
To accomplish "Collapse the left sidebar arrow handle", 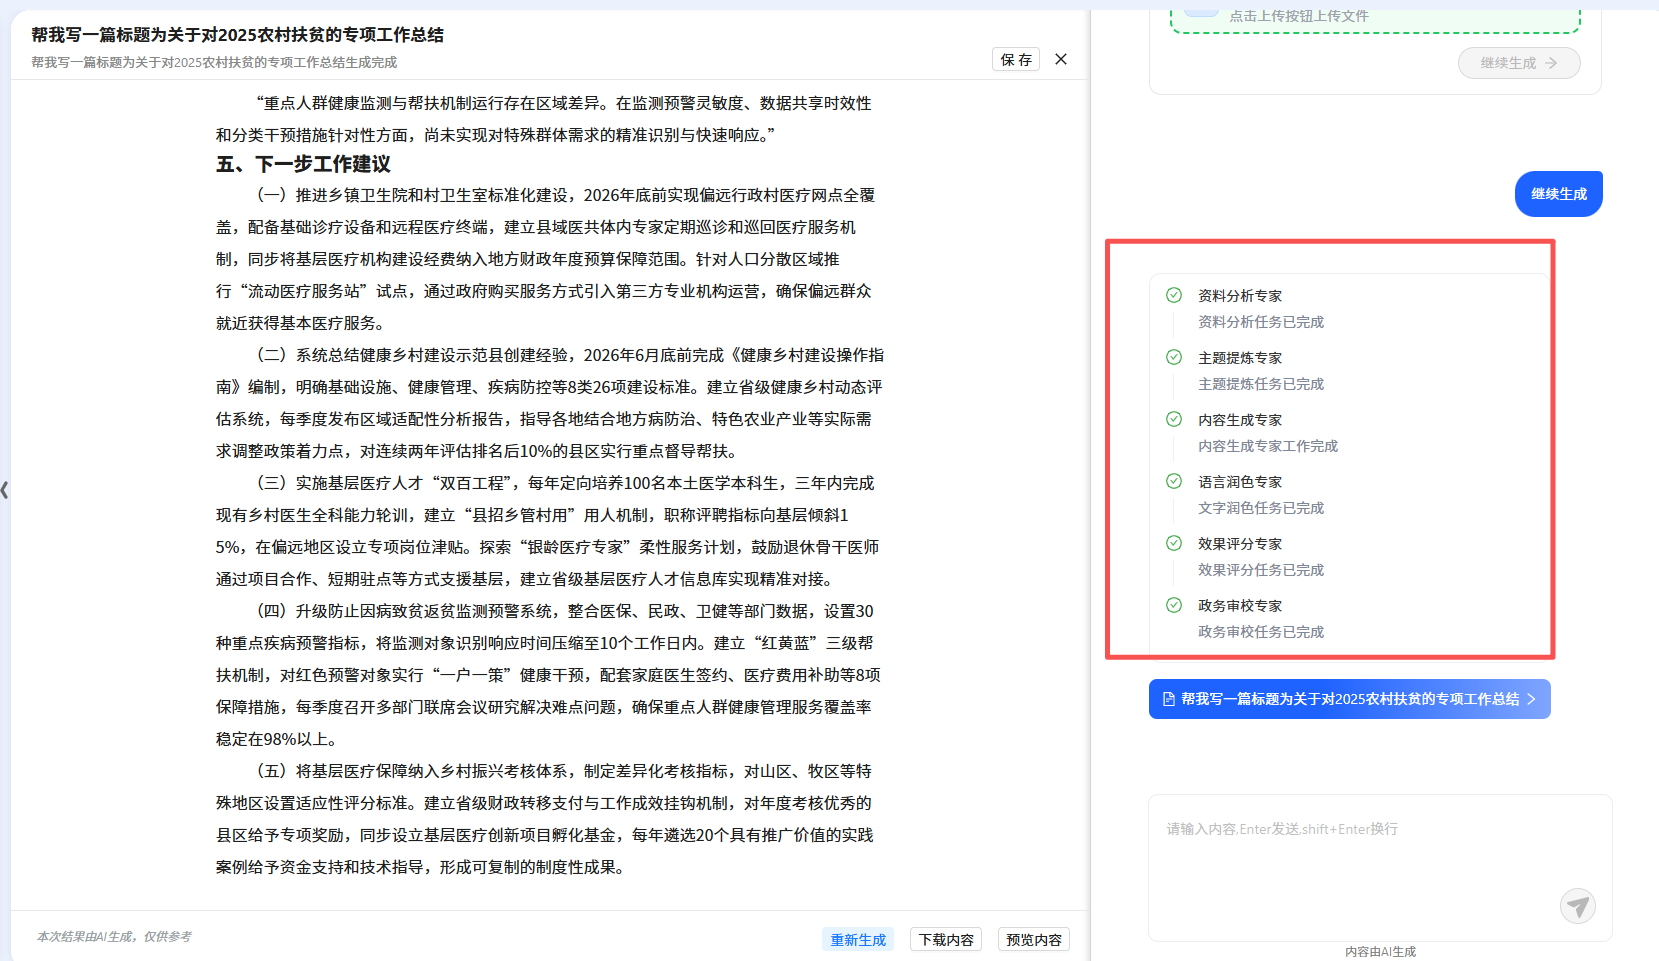I will 5,489.
